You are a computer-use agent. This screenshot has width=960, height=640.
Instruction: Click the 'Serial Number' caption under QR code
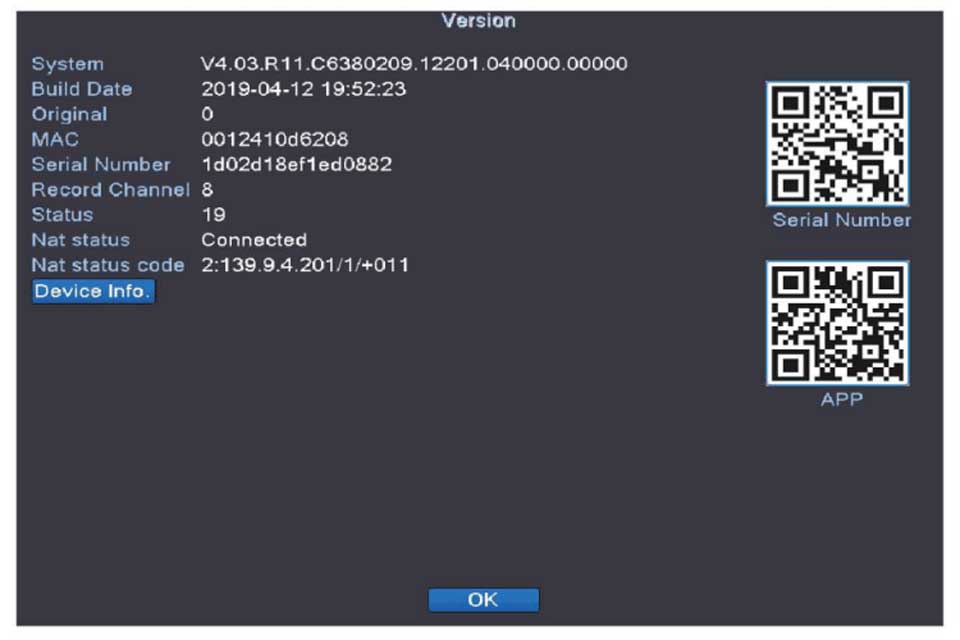pyautogui.click(x=841, y=220)
